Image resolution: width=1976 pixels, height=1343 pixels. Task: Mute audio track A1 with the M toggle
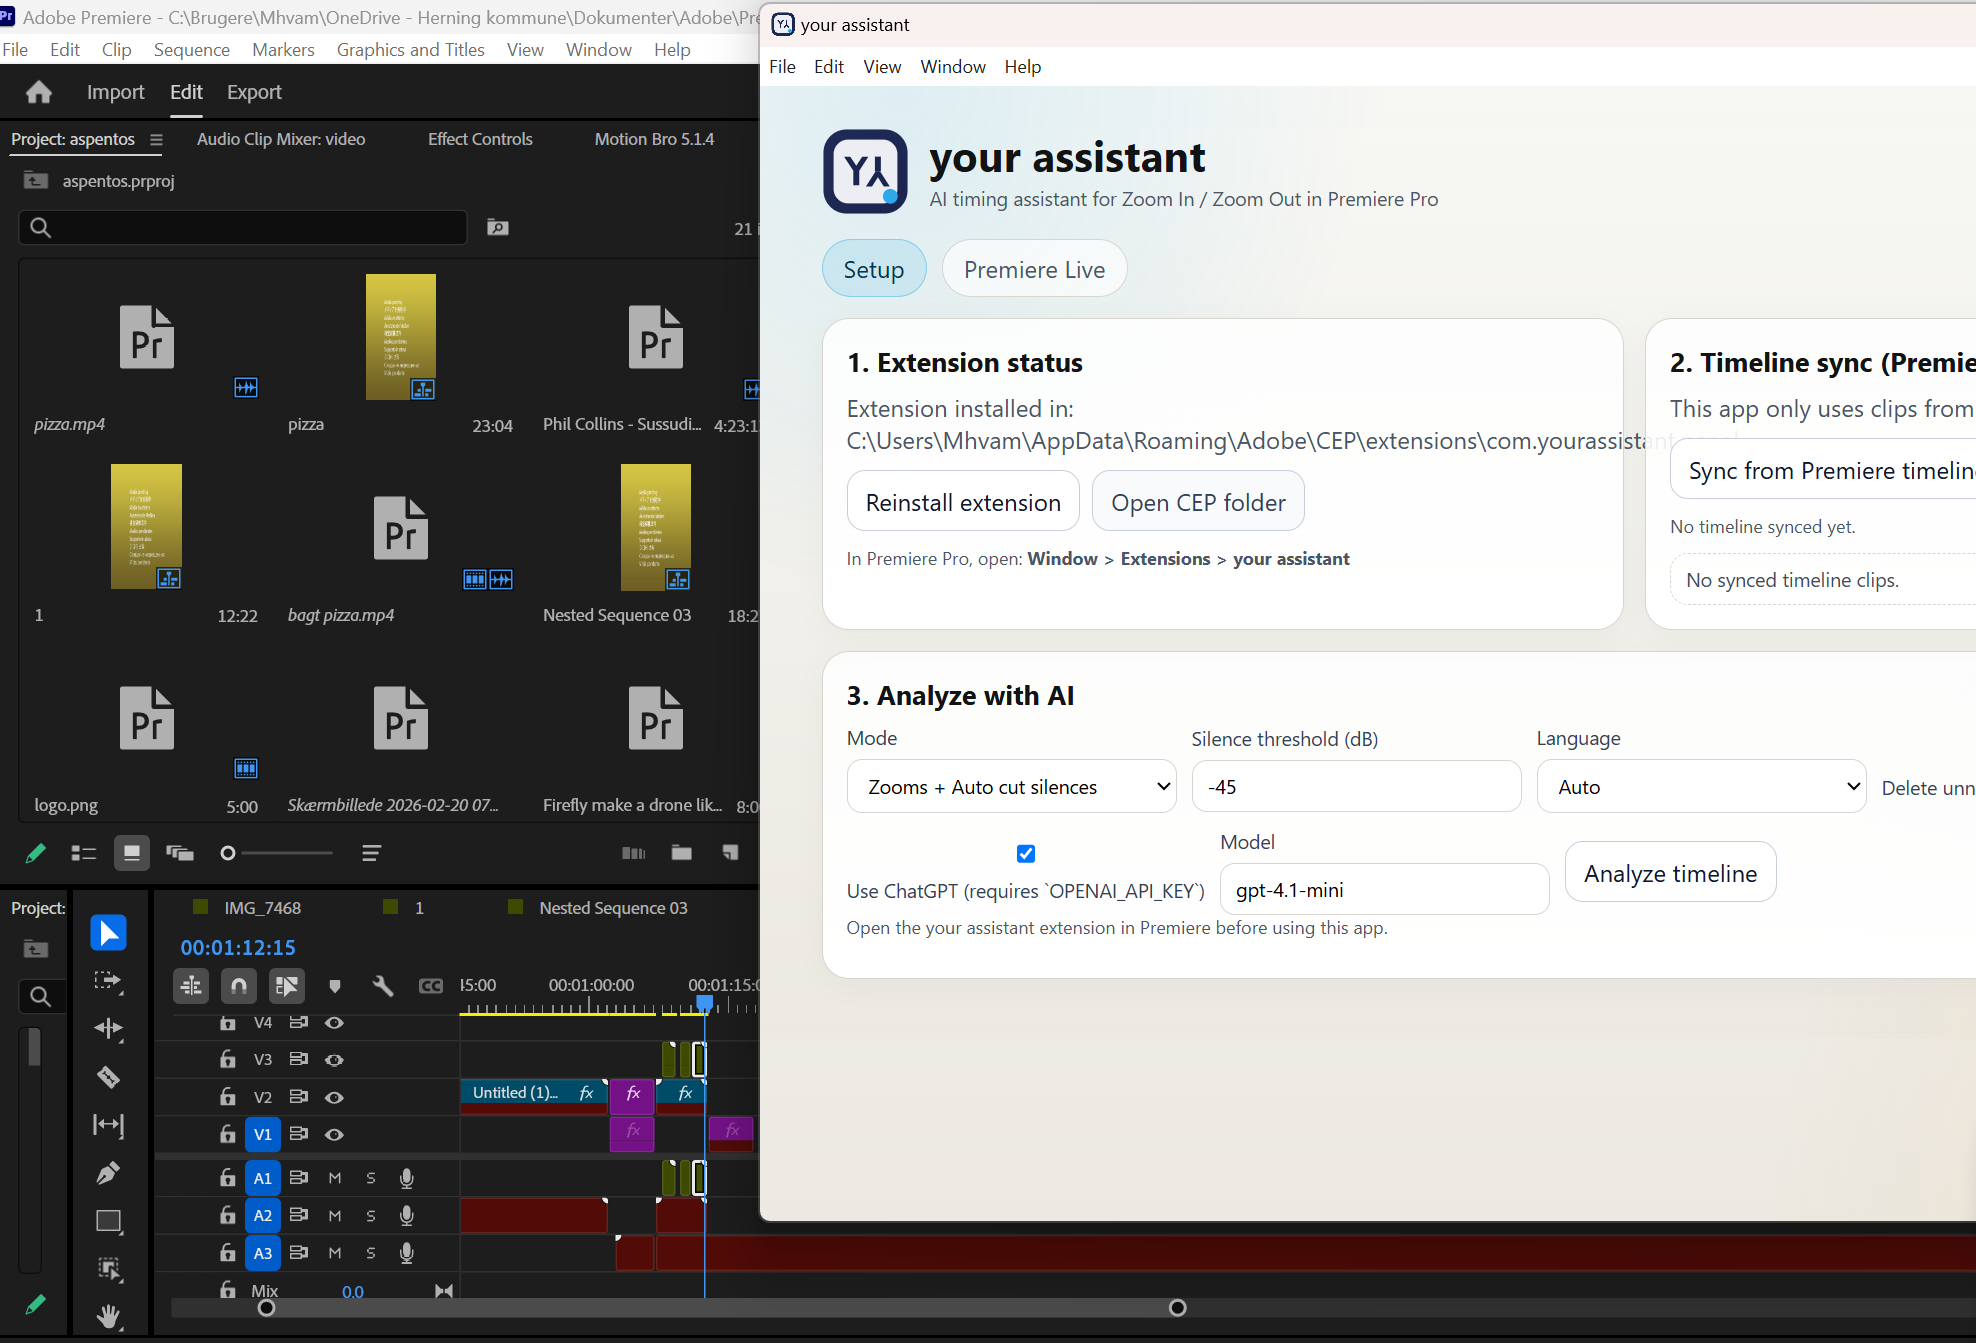pos(335,1177)
